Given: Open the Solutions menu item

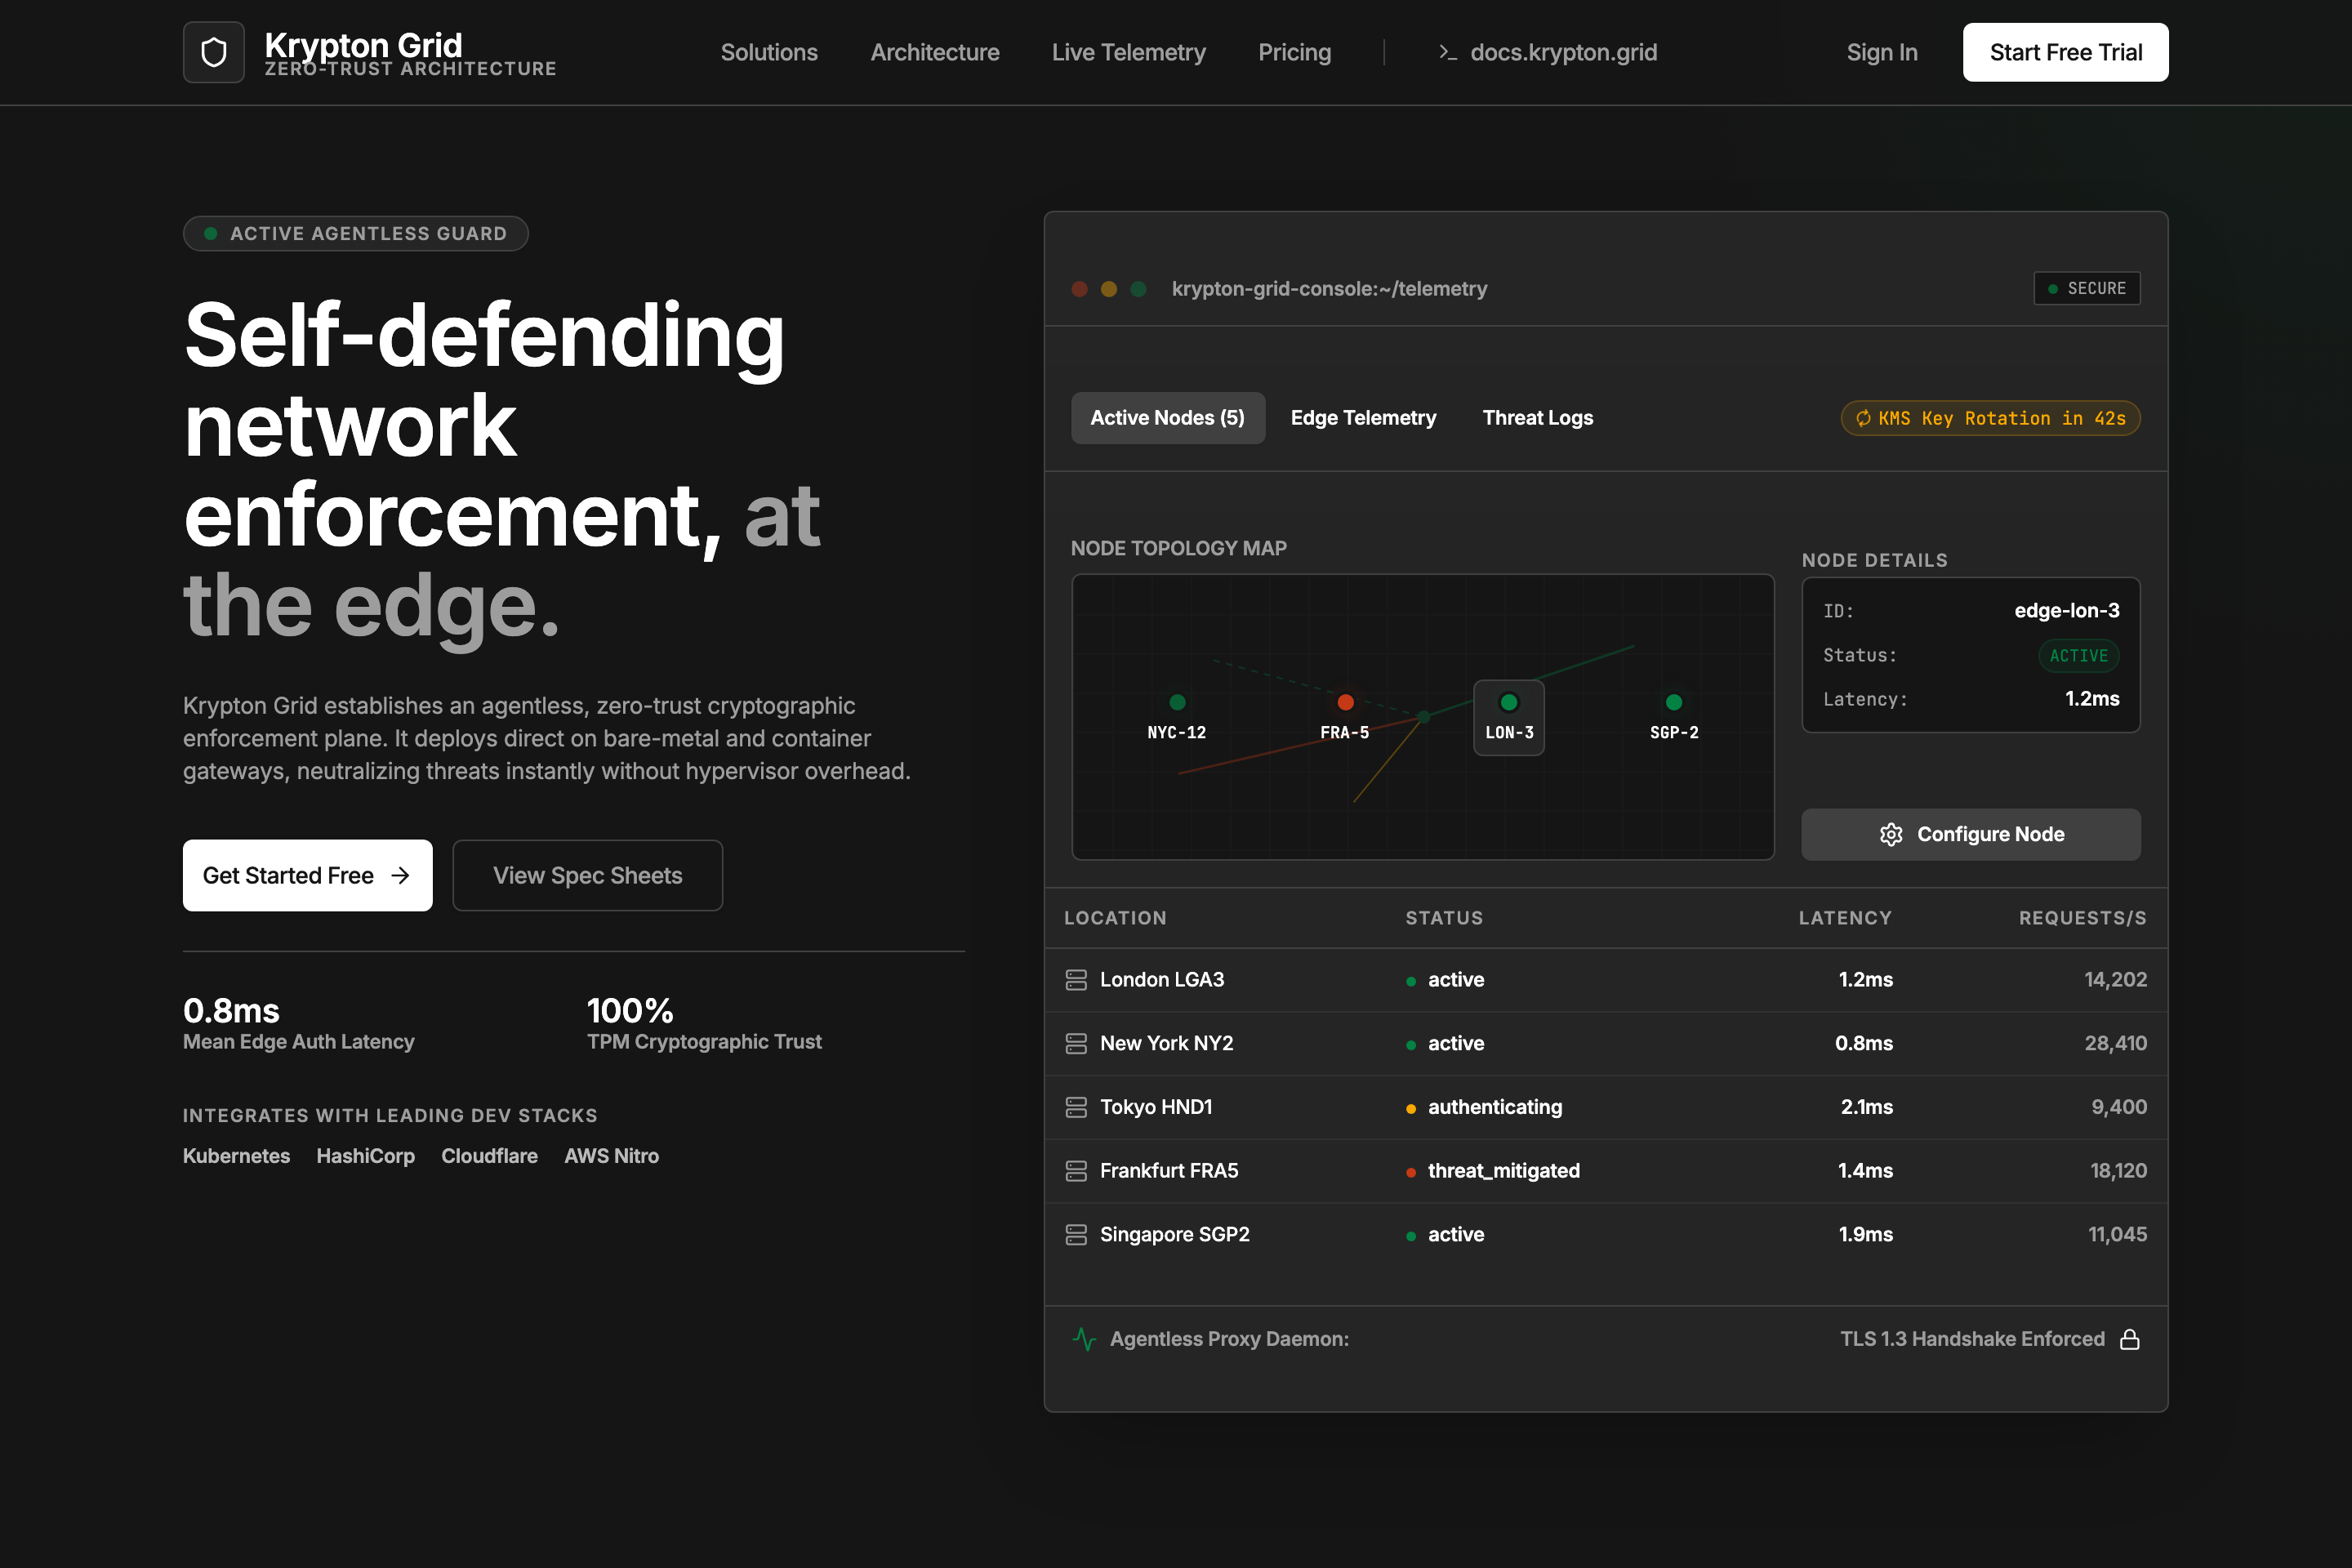Looking at the screenshot, I should click(769, 52).
